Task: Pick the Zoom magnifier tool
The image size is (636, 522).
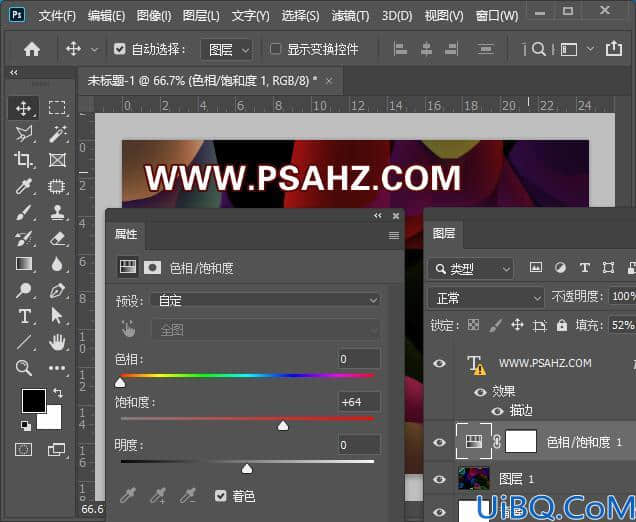Action: [23, 368]
